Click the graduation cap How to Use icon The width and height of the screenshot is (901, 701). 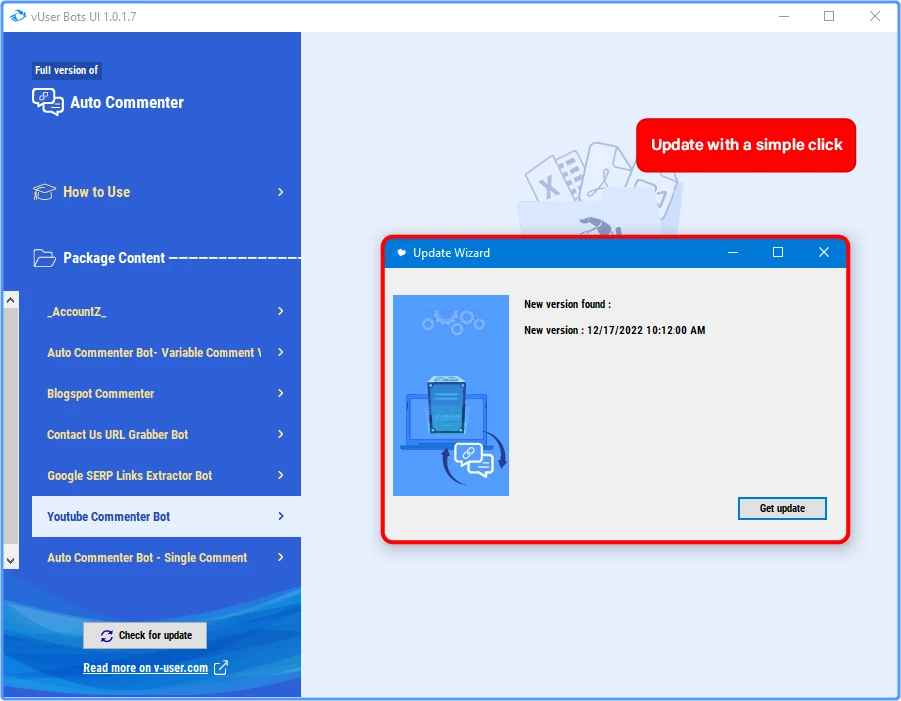[44, 192]
